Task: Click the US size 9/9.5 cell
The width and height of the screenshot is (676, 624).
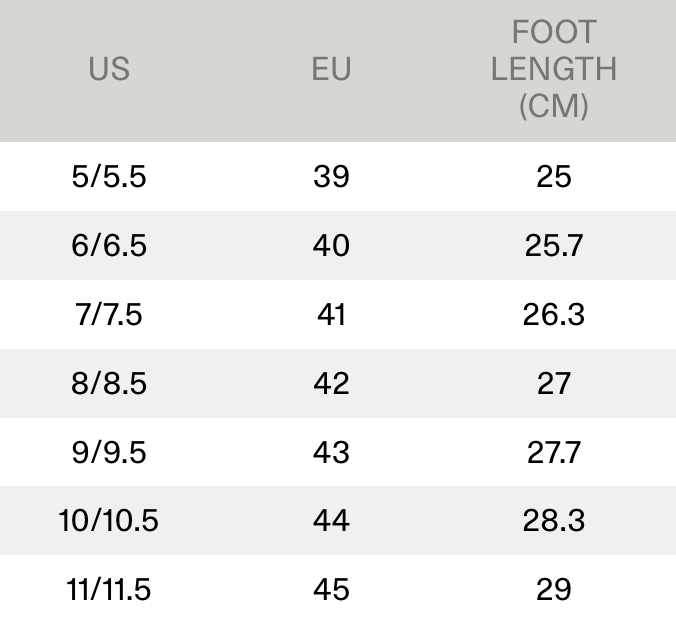Action: 109,453
